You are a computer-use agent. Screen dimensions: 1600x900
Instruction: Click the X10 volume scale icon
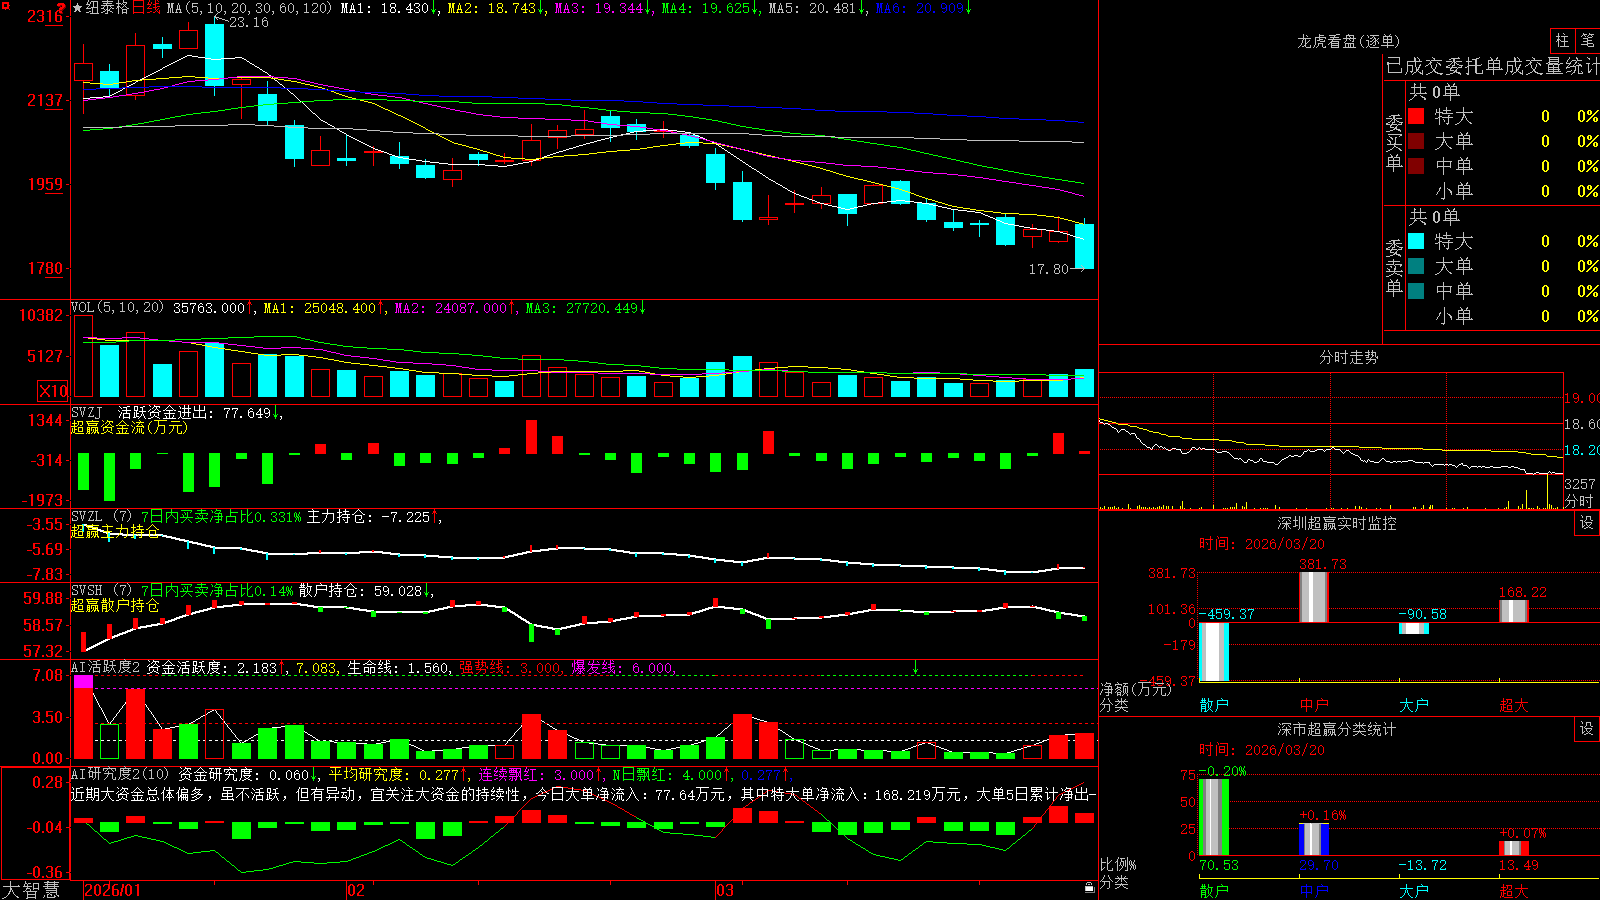coord(53,391)
